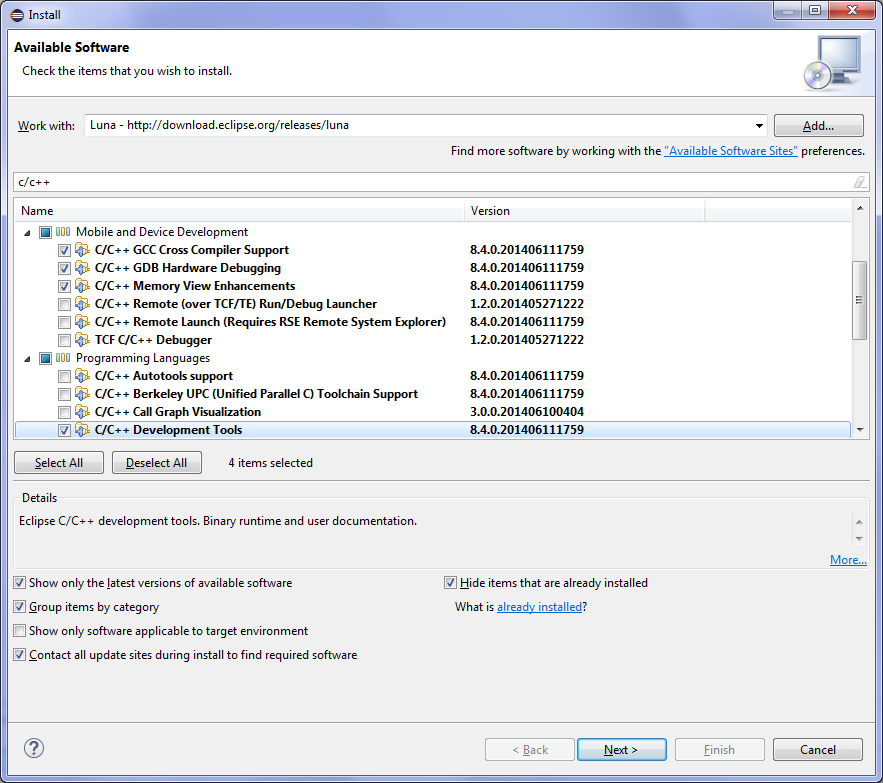Click the feature icon beside Remote (over TCF/TE) Launcher
The height and width of the screenshot is (783, 883).
[x=82, y=304]
